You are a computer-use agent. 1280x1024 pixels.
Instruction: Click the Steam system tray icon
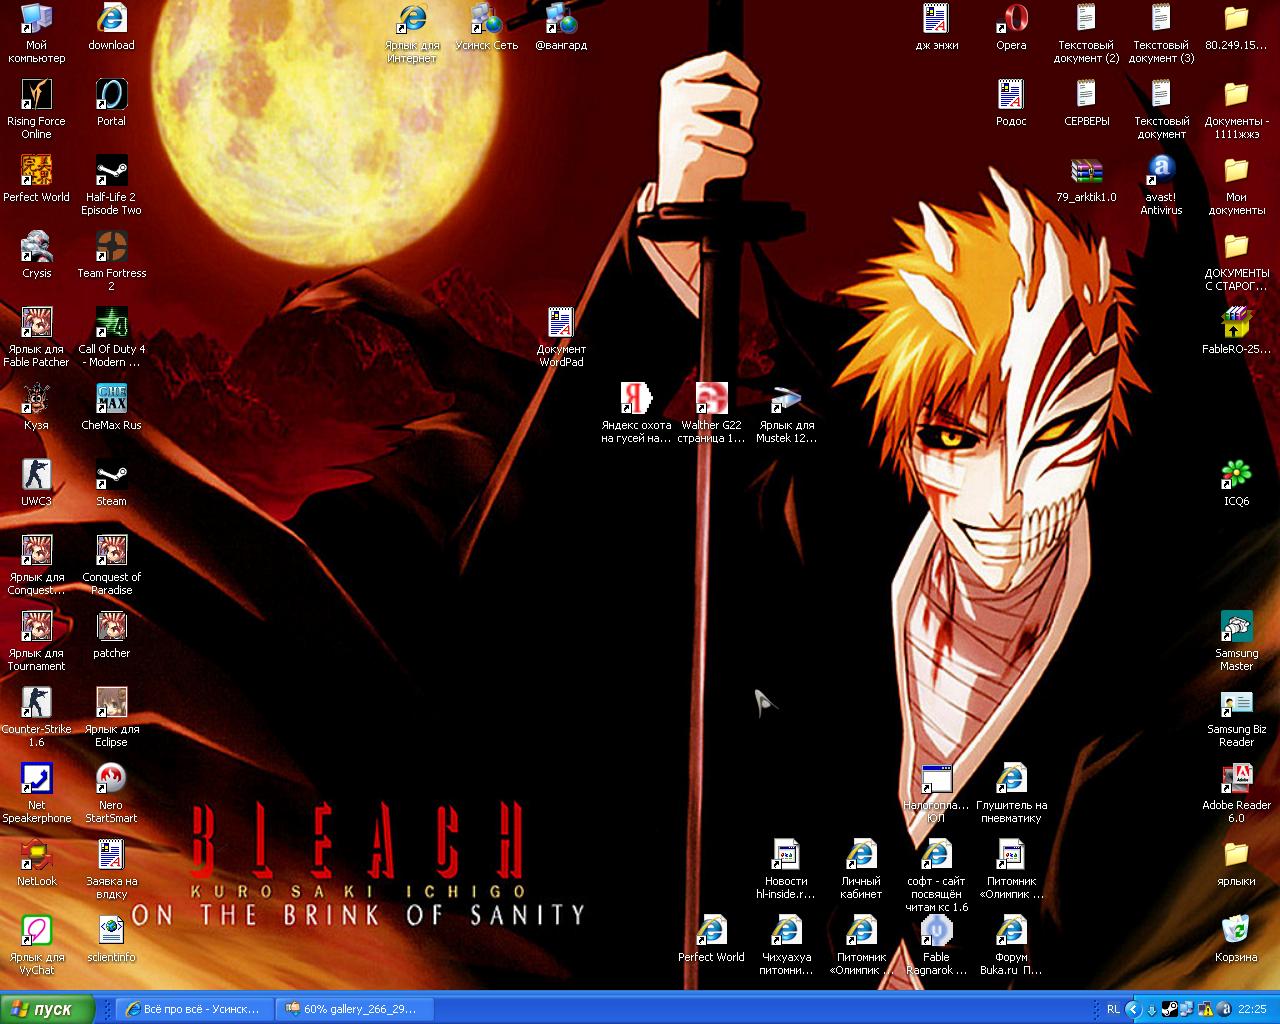point(1169,1009)
